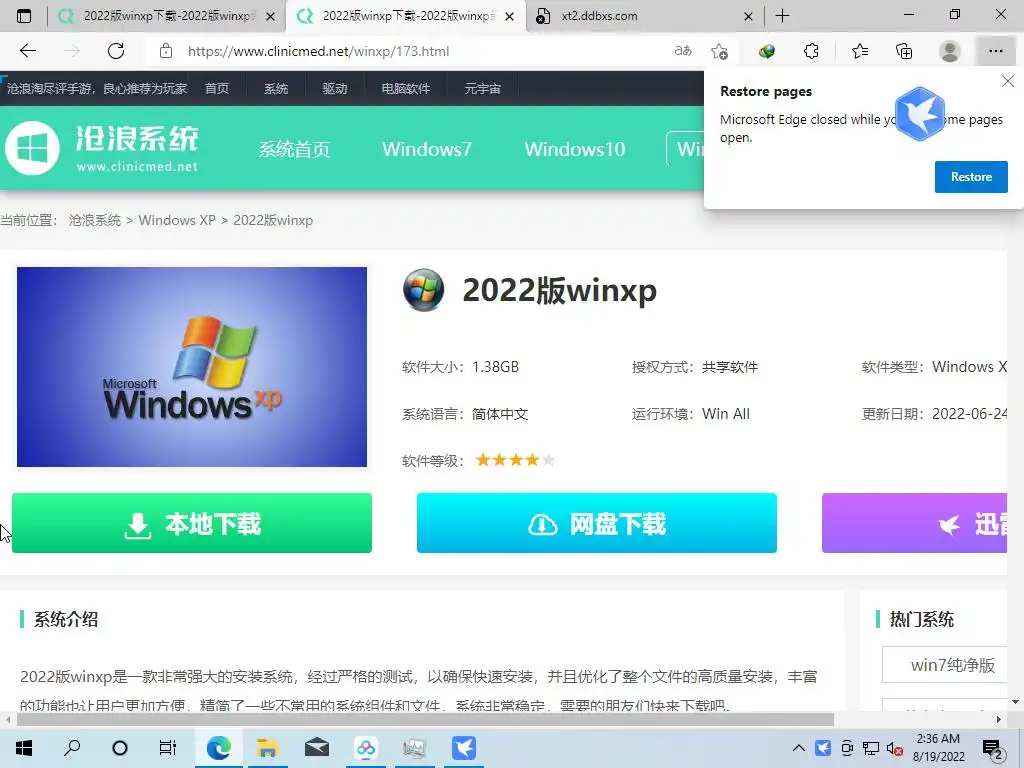Viewport: 1024px width, 768px height.
Task: Open a new tab with plus button
Action: pyautogui.click(x=782, y=16)
